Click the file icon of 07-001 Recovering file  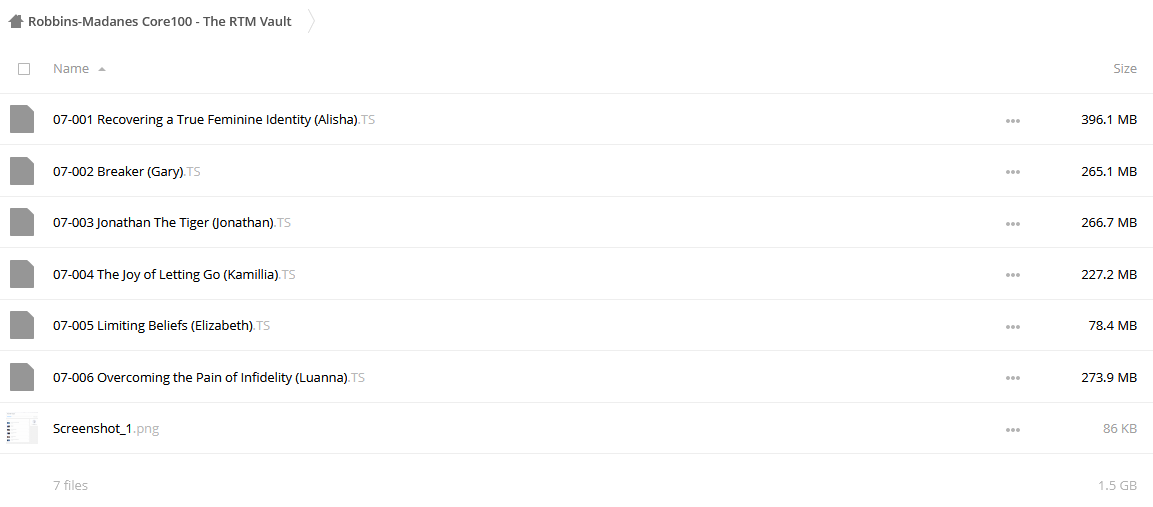pyautogui.click(x=22, y=119)
